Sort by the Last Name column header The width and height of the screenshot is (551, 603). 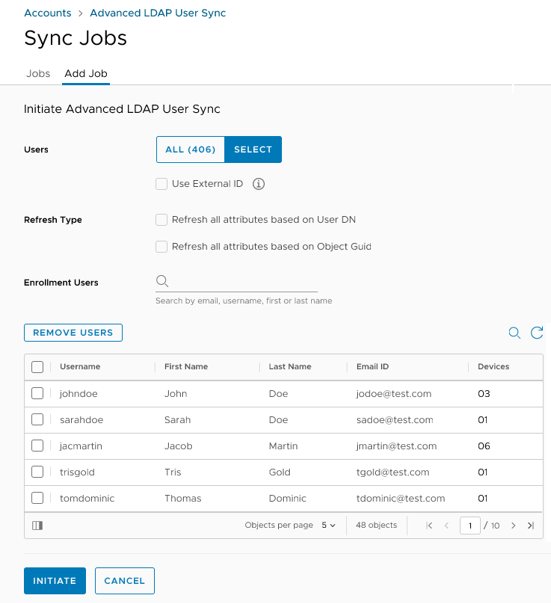click(x=290, y=367)
